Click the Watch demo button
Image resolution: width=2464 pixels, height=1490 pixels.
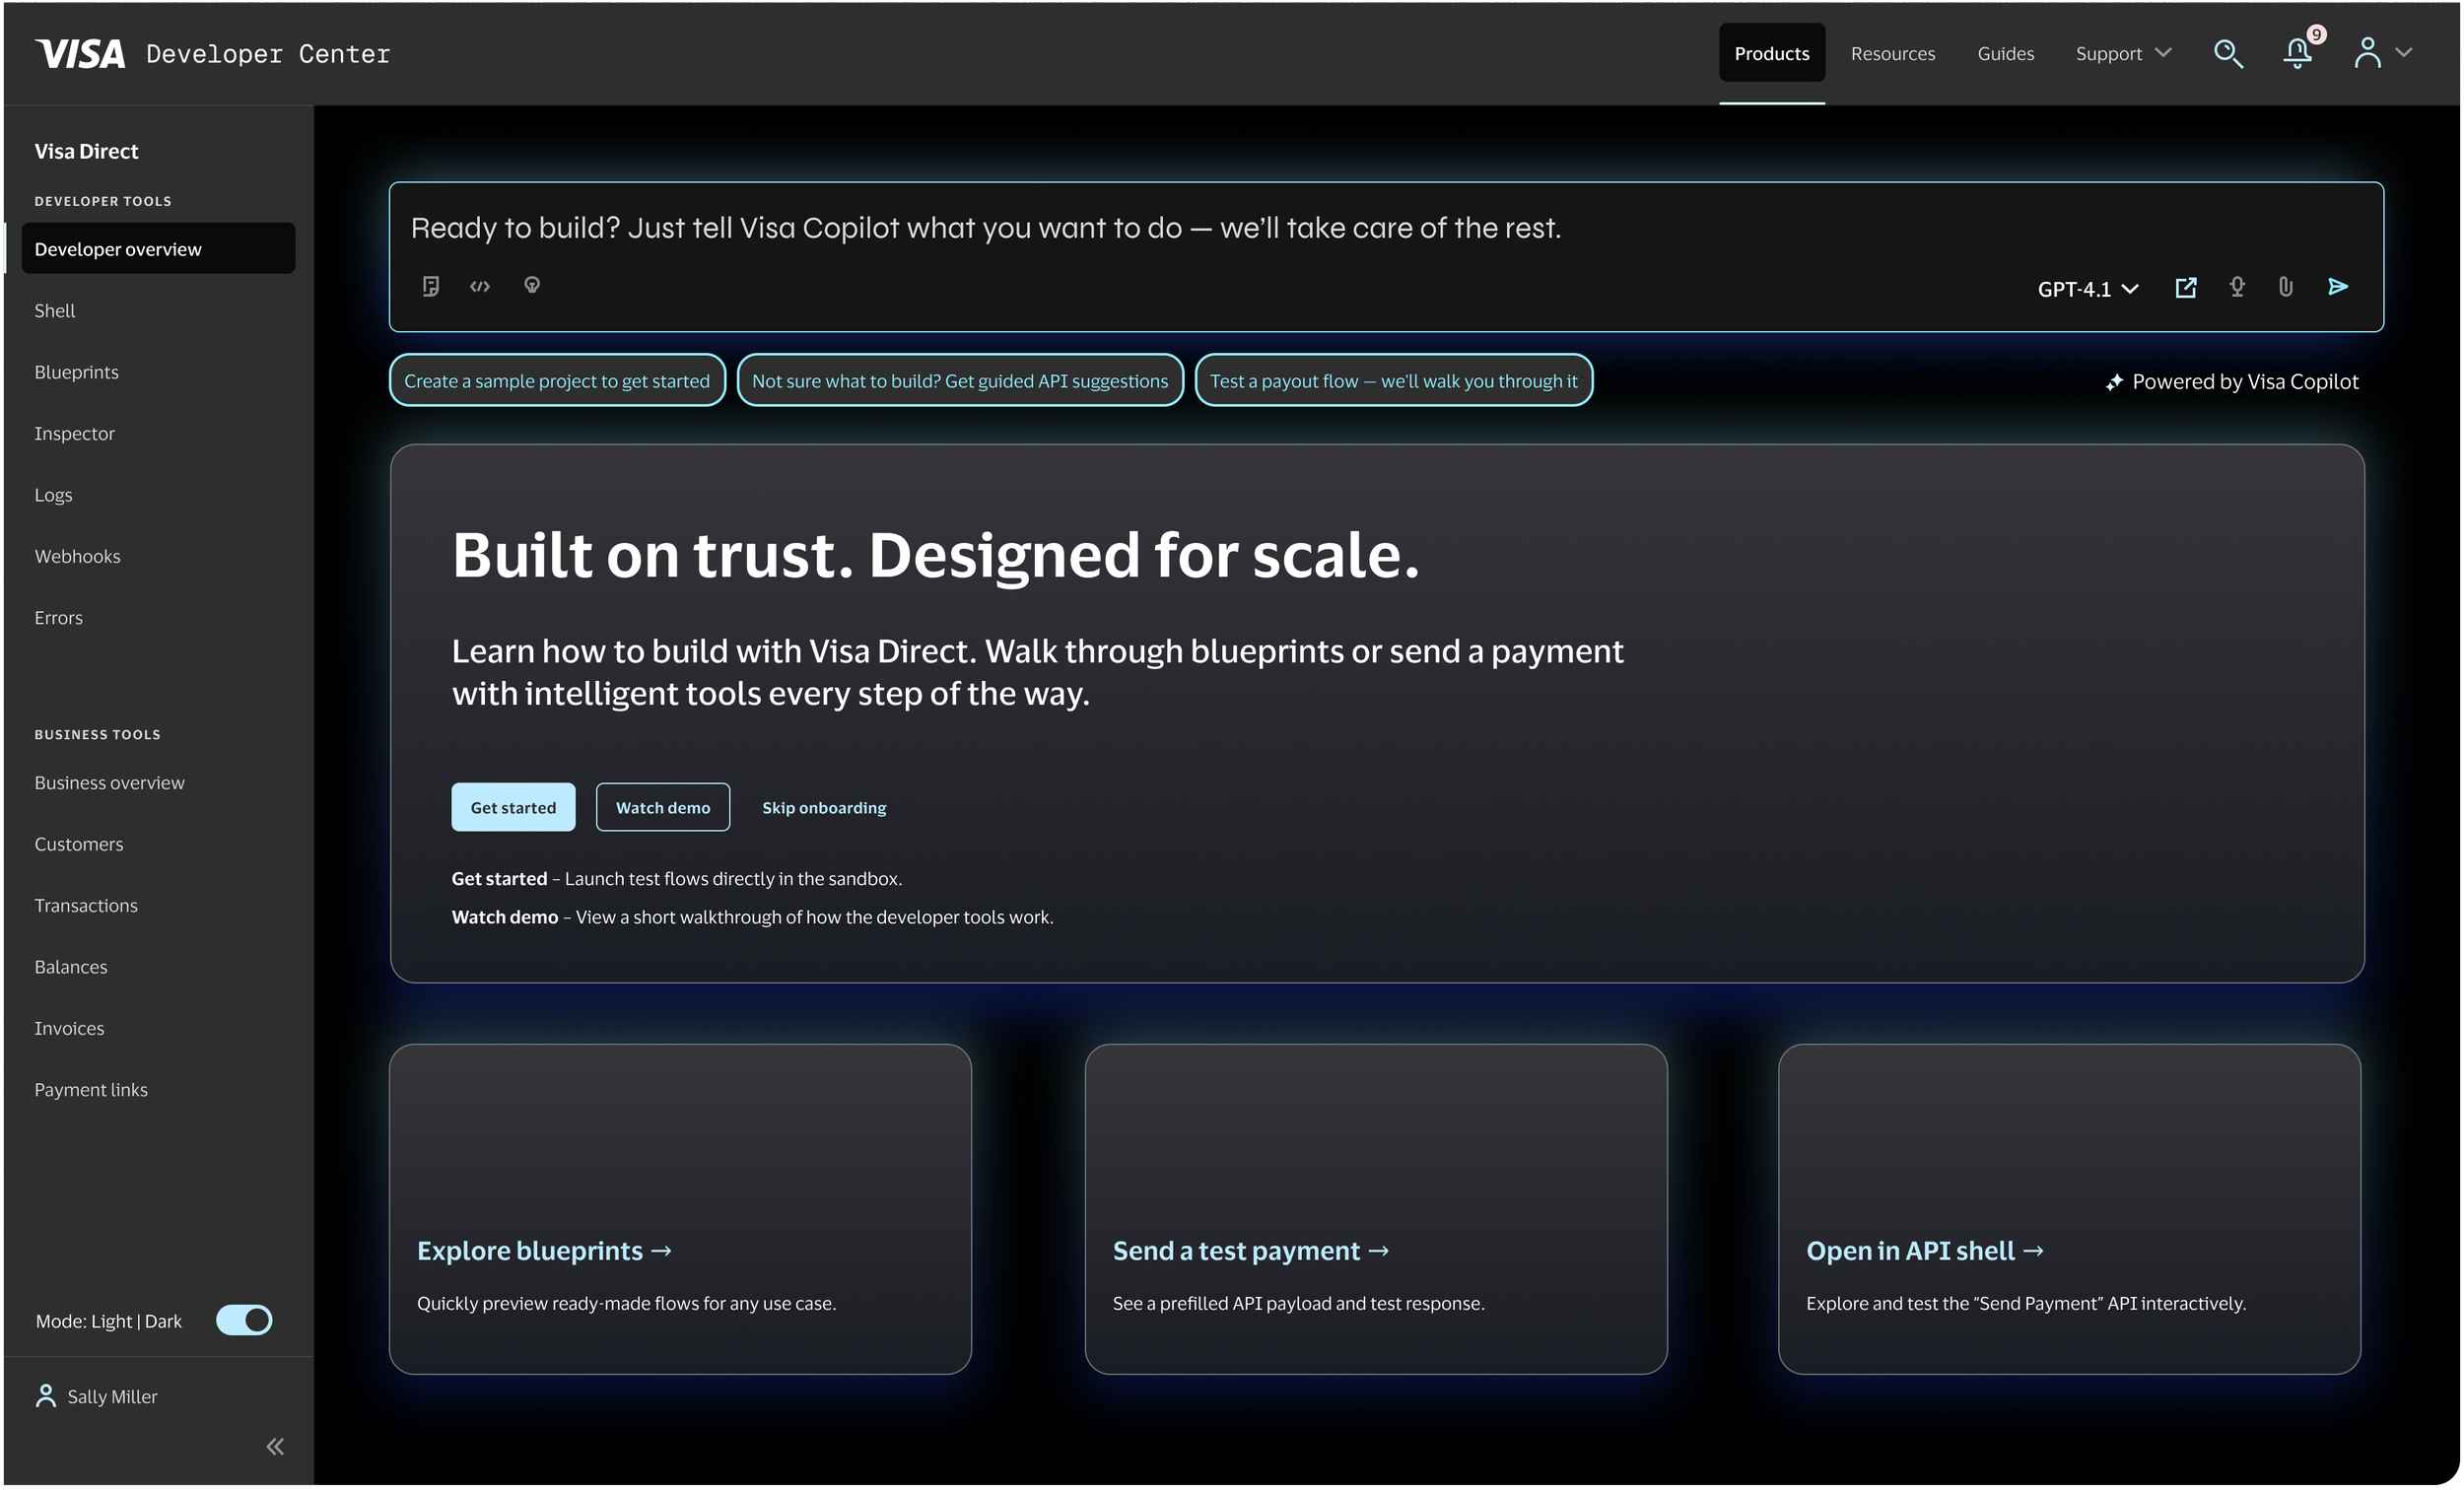point(662,807)
